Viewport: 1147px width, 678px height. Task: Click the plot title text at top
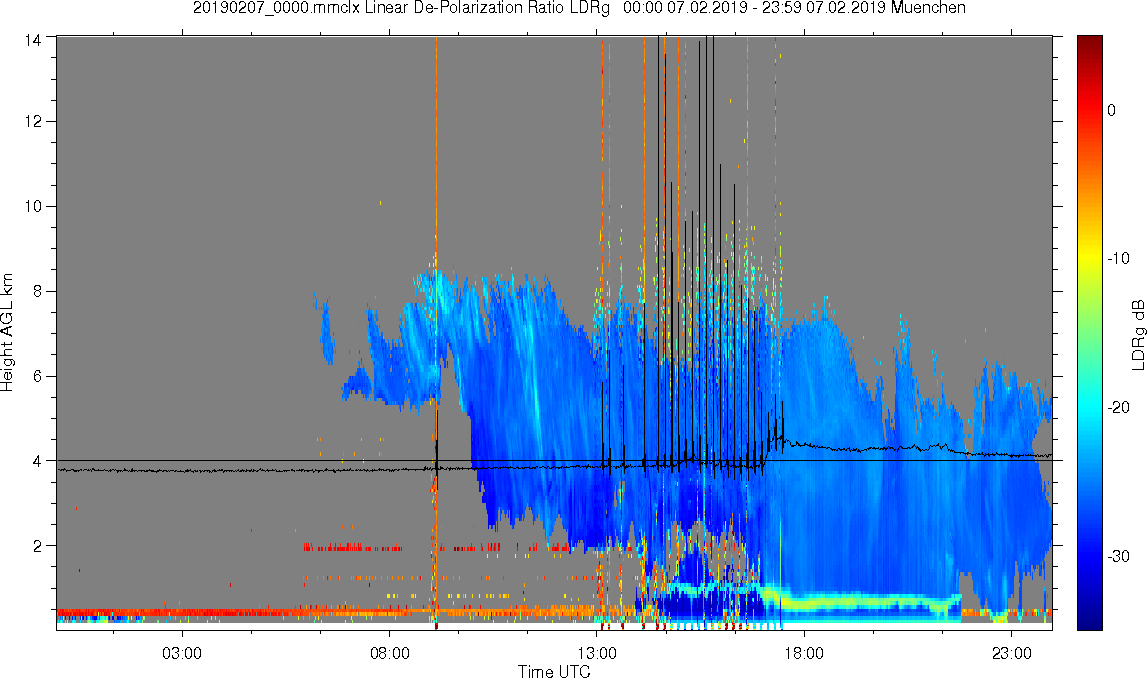coord(579,8)
